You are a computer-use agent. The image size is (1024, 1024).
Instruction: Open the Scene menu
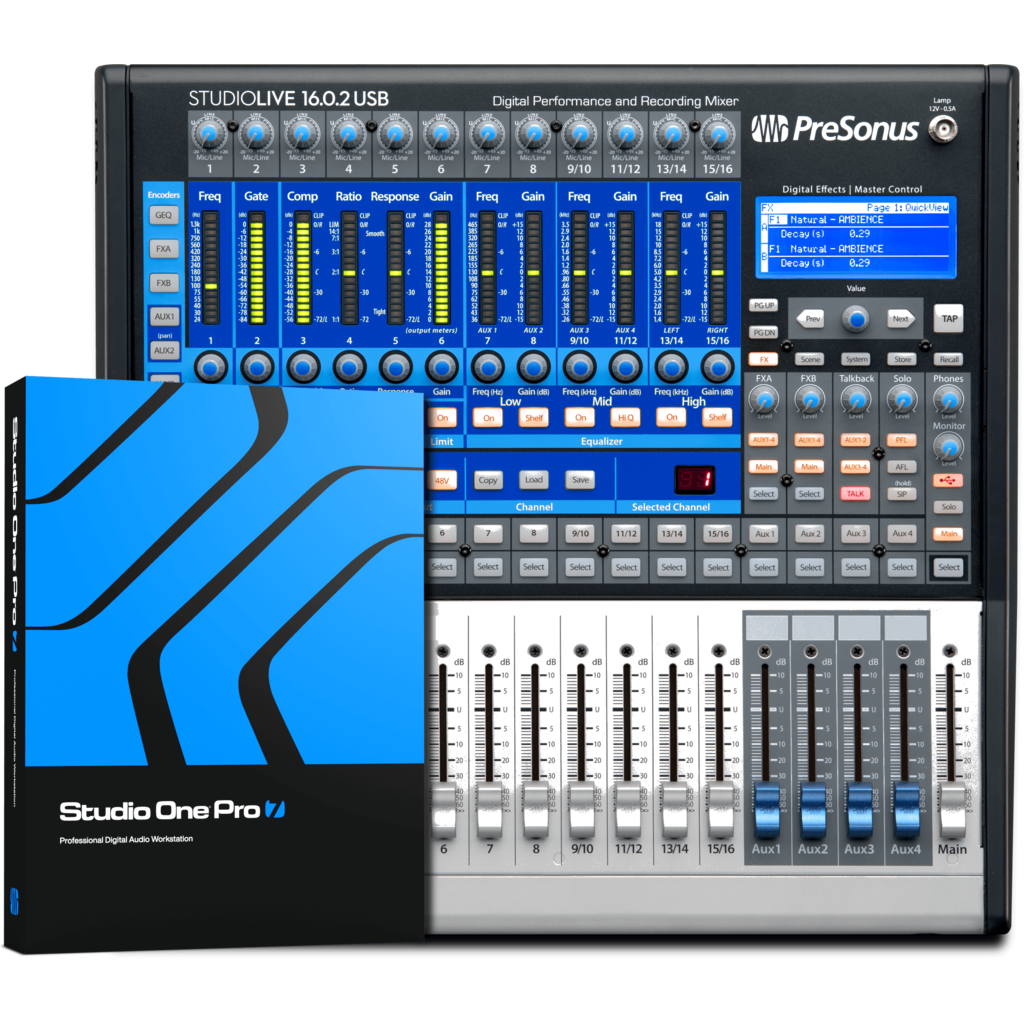click(x=811, y=359)
